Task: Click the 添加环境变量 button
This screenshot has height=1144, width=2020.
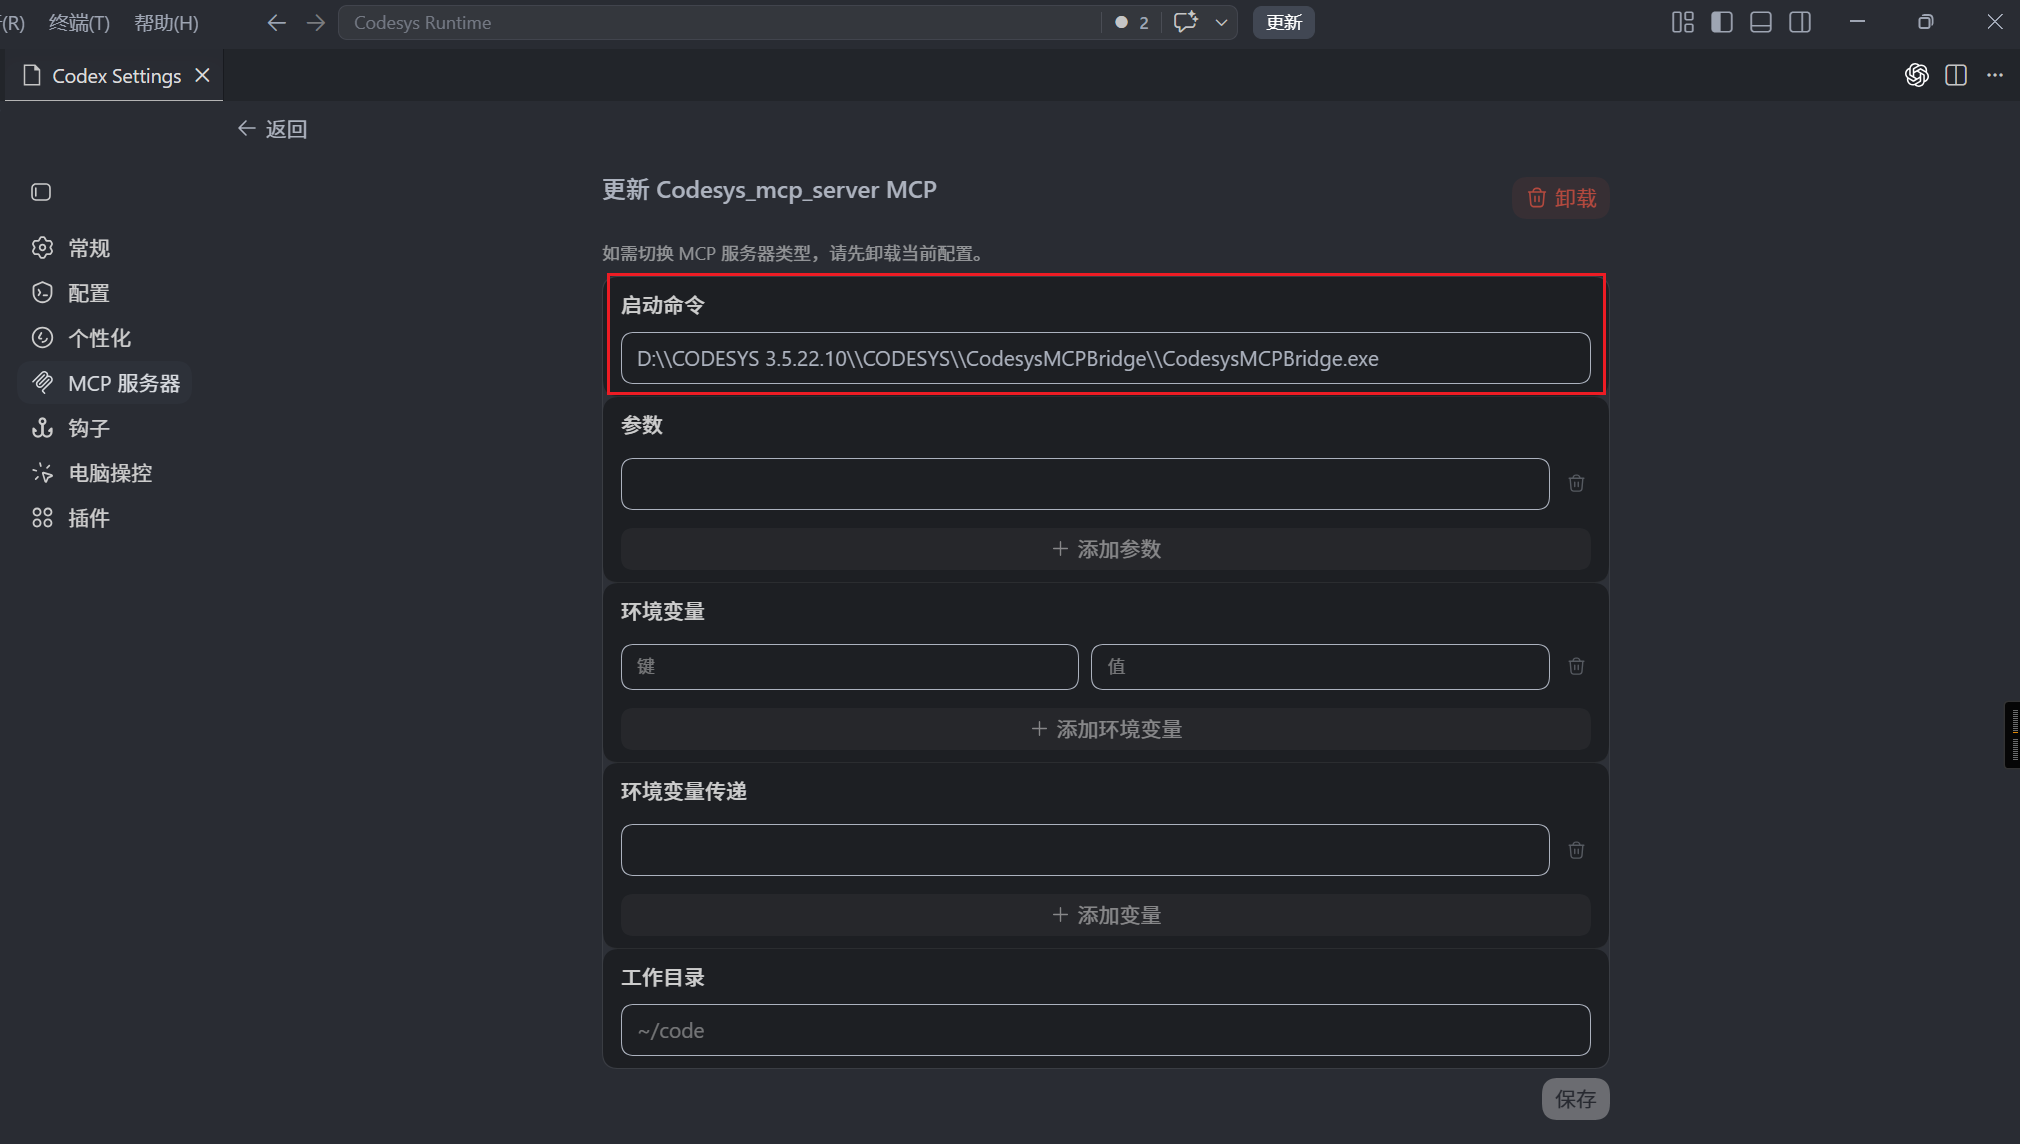Action: tap(1106, 729)
